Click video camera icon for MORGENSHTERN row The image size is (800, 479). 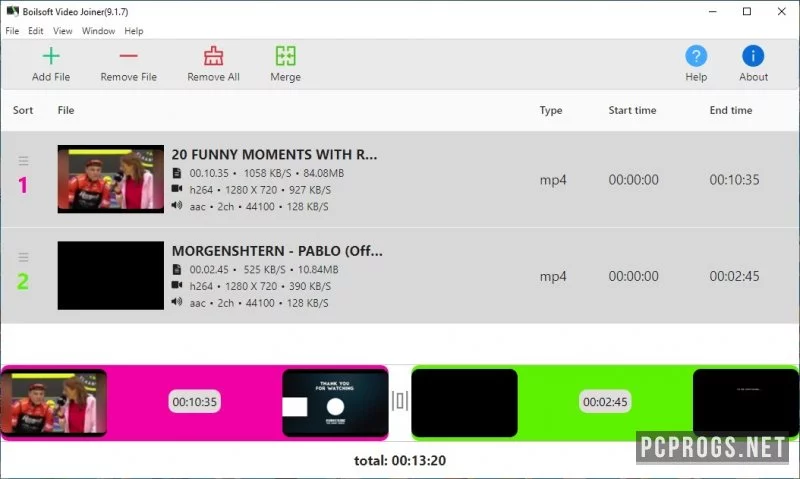click(177, 285)
